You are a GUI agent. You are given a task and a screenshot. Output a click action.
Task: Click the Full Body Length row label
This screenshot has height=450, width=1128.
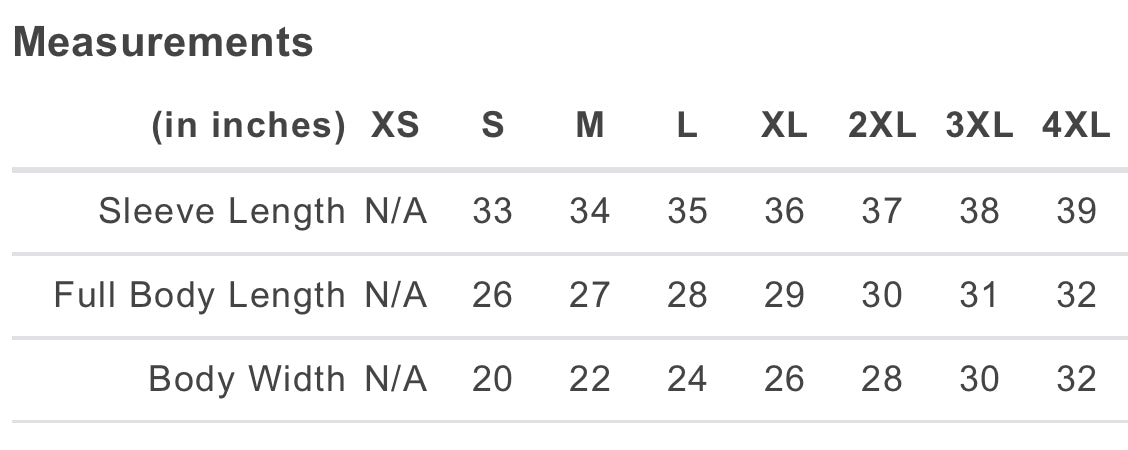(x=199, y=295)
